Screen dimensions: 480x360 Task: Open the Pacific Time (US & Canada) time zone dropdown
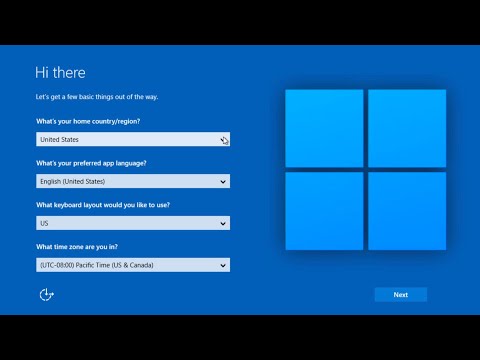click(133, 265)
